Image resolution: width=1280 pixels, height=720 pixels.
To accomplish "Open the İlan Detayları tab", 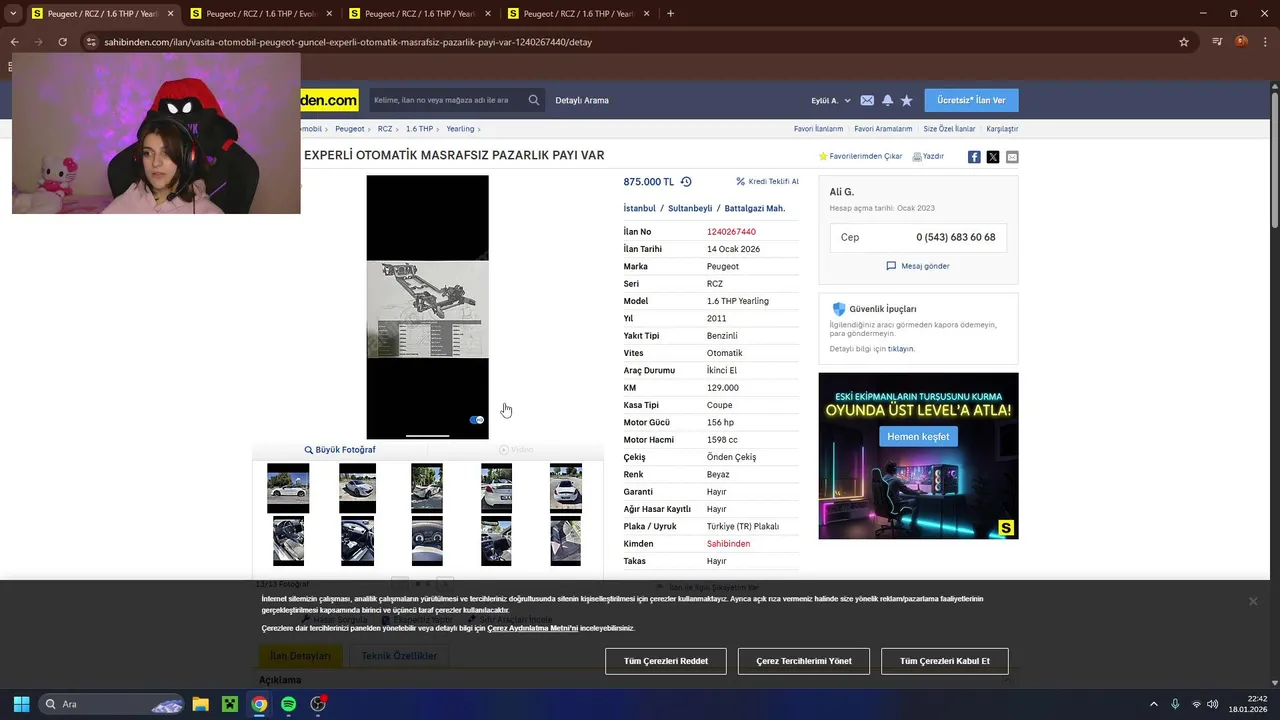I will pos(300,656).
